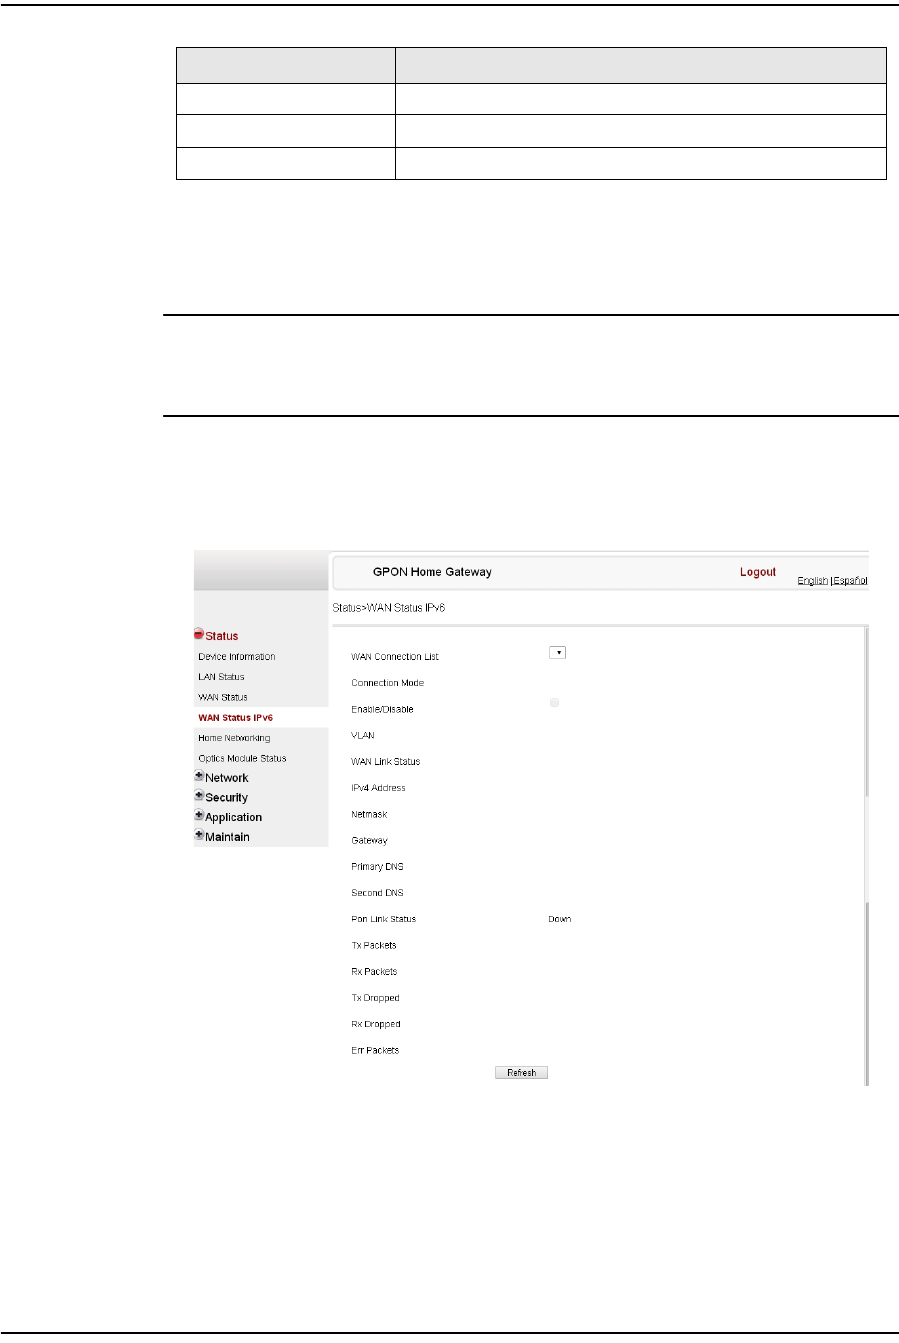Open LAN Status page

click(221, 677)
